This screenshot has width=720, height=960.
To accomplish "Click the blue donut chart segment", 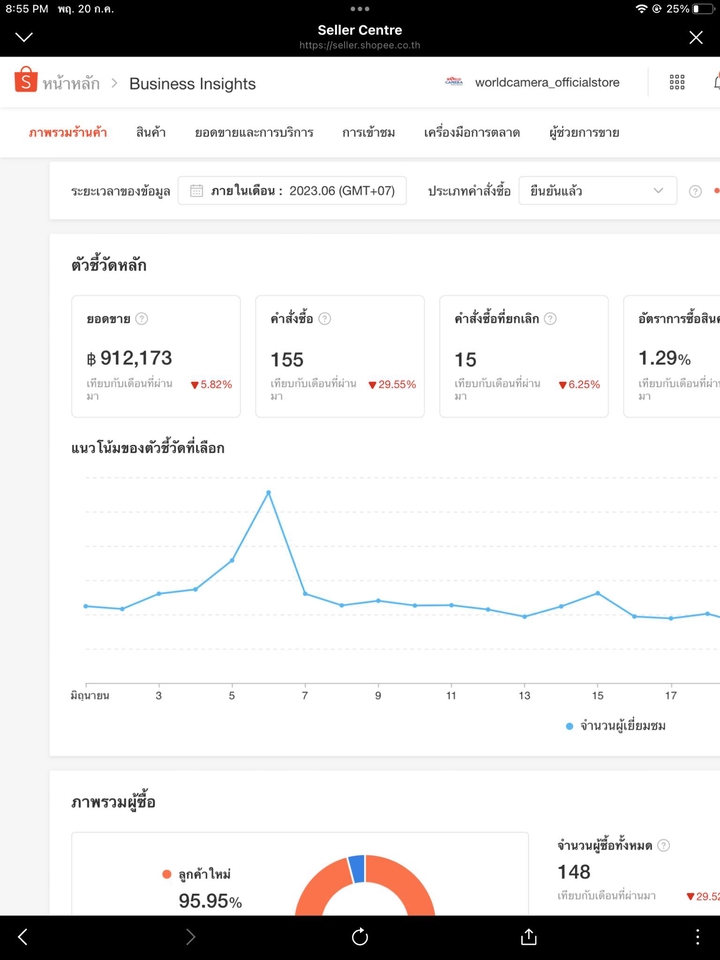I will (x=357, y=869).
